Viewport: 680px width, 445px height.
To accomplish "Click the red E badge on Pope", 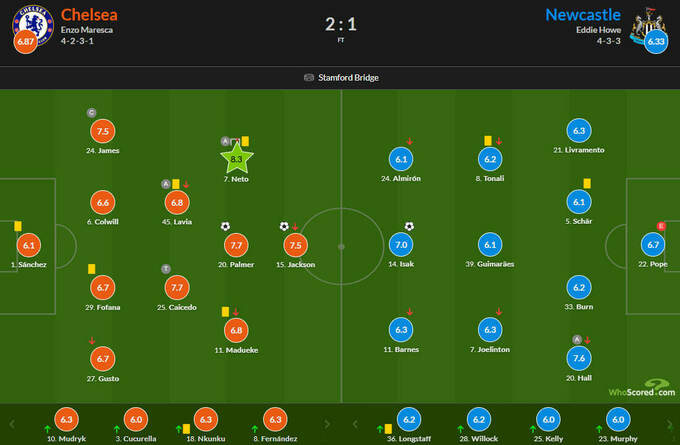I will (x=660, y=226).
